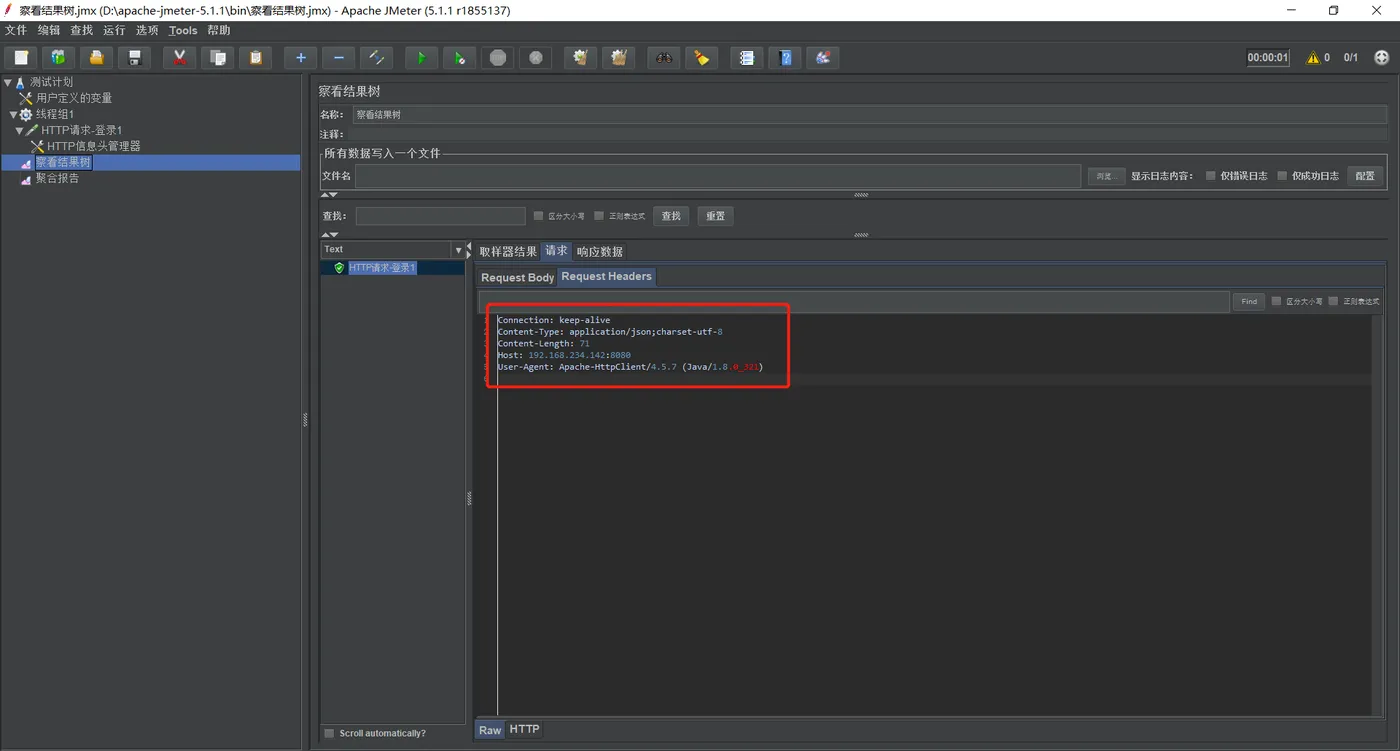Open the 运行 menu
1400x751 pixels.
point(114,31)
